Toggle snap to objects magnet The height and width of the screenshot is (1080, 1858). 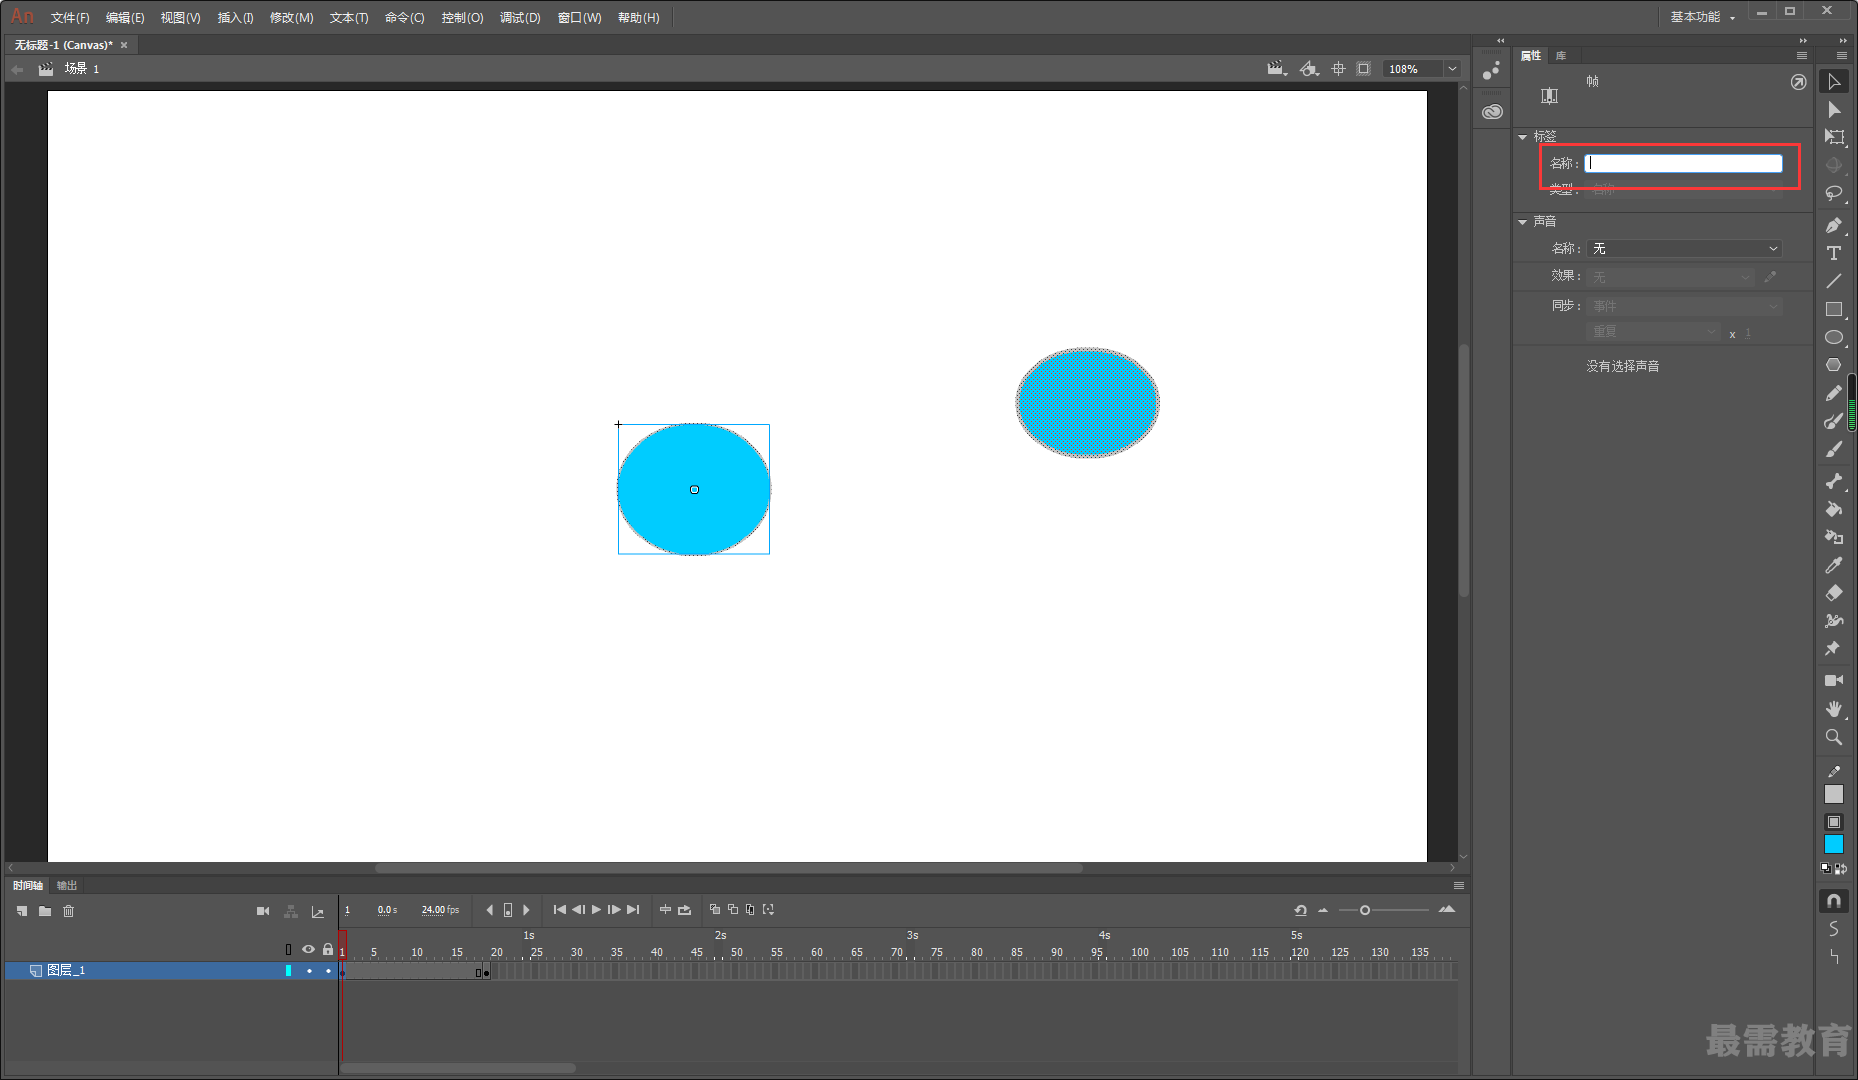tap(1833, 901)
